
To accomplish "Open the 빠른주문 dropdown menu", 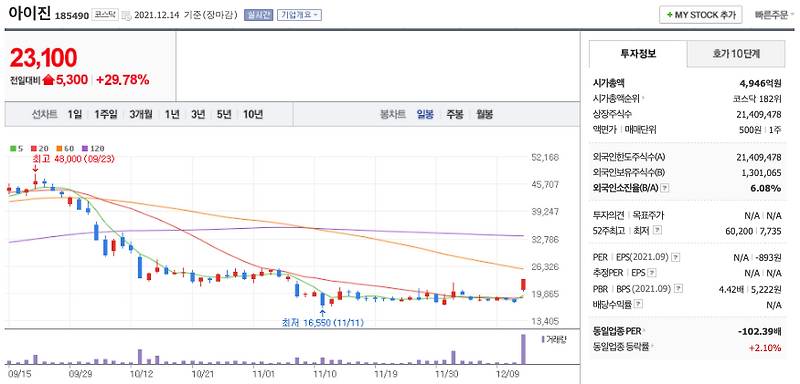I will tap(774, 15).
